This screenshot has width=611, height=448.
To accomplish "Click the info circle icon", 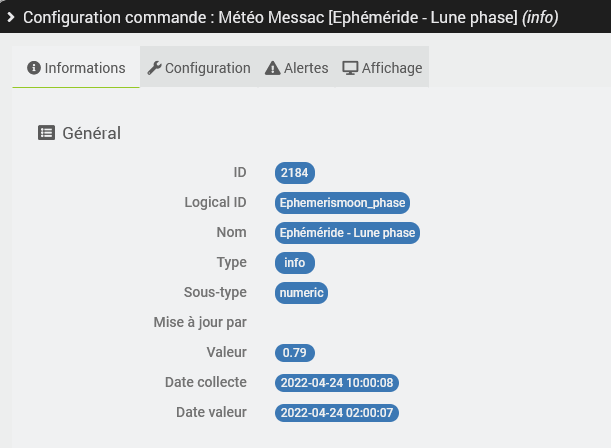I will click(x=33, y=68).
